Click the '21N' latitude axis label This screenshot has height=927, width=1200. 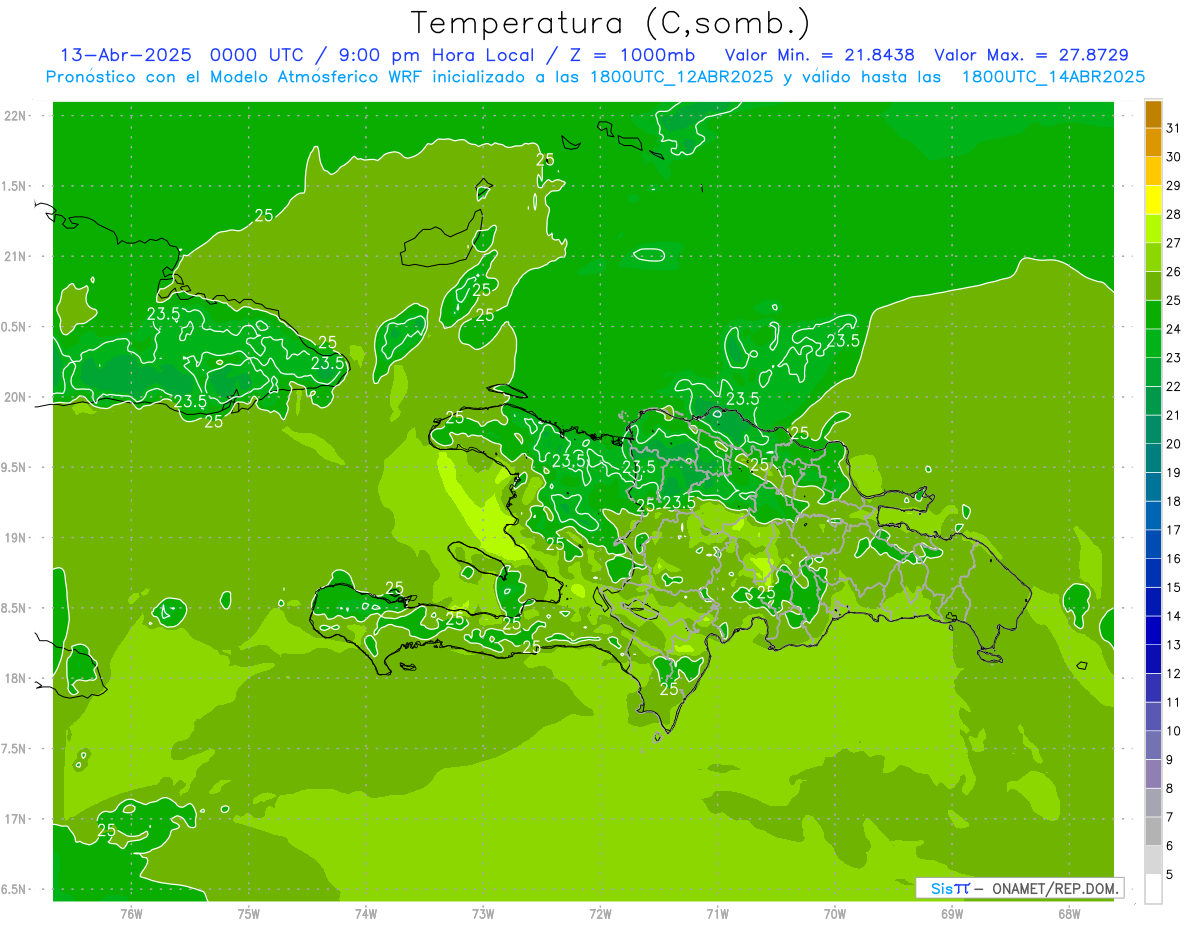[16, 256]
